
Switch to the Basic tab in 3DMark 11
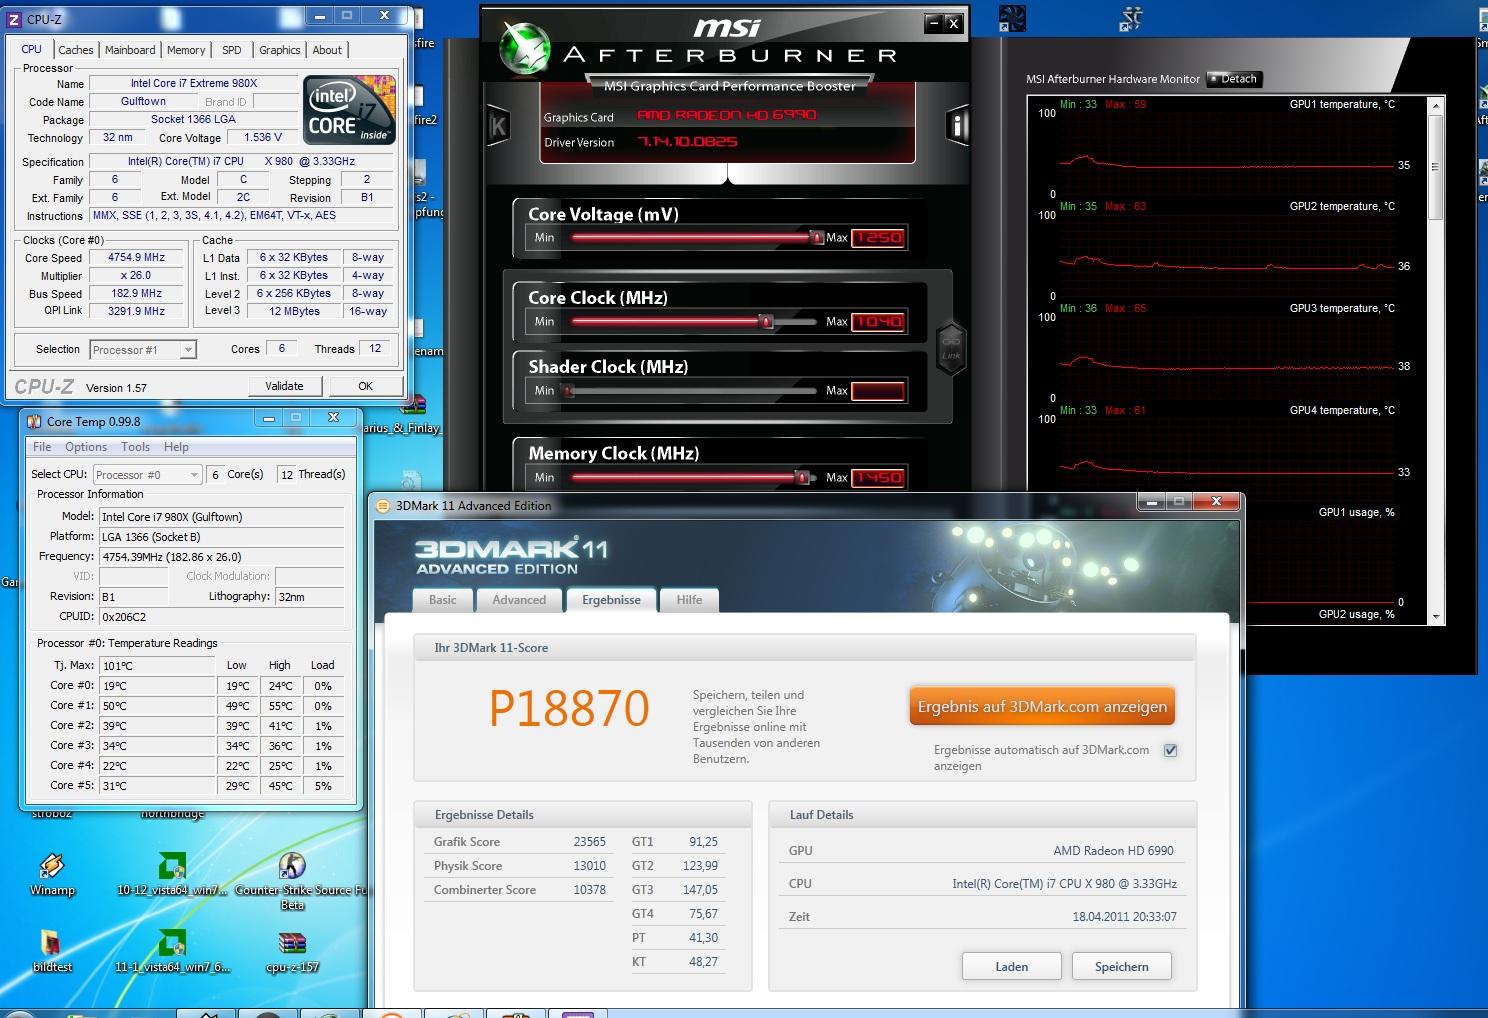click(443, 600)
